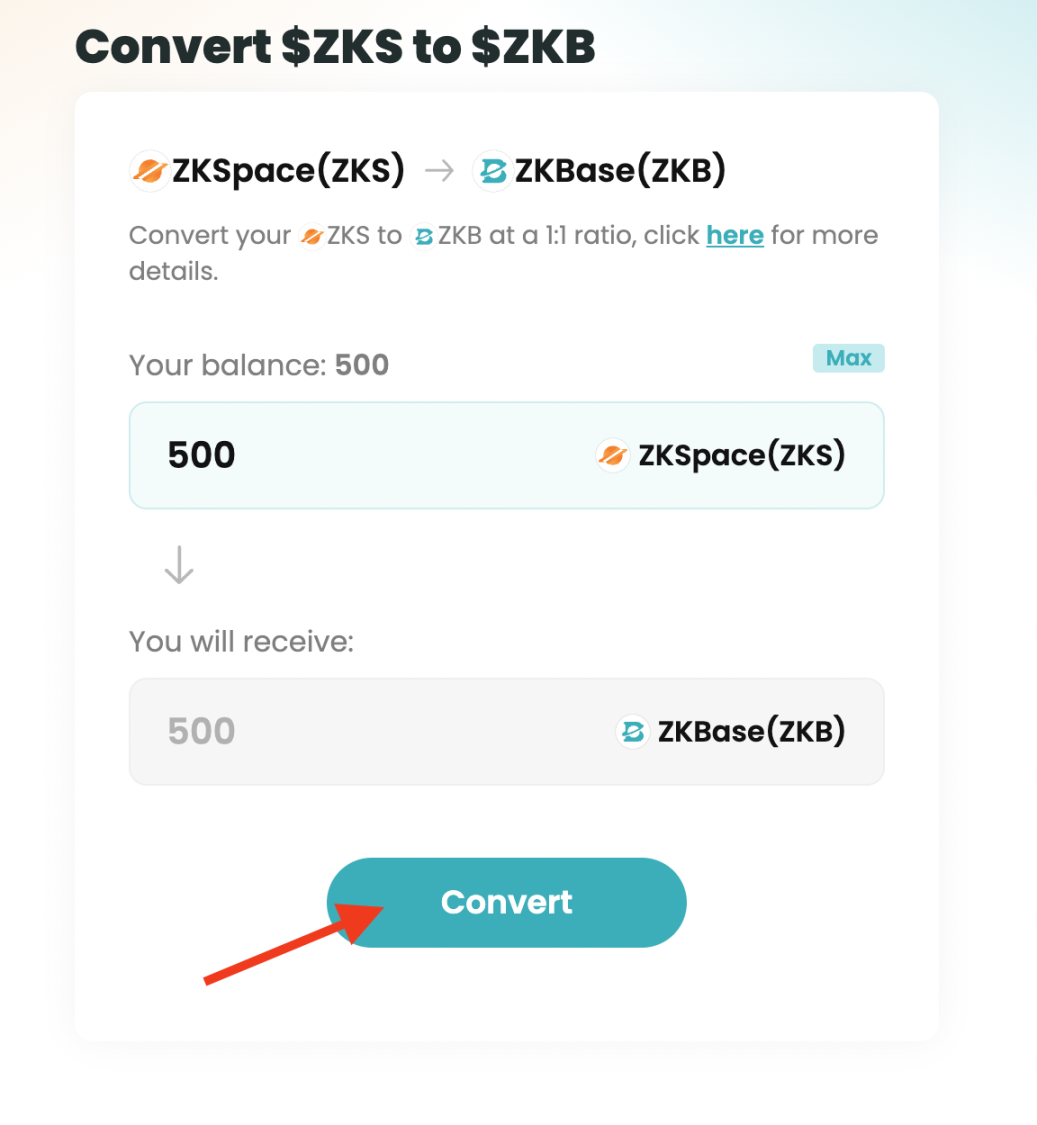The image size is (1037, 1125).
Task: Click the ZKSpace(ZKS) title in the header row
Action: pos(288,171)
